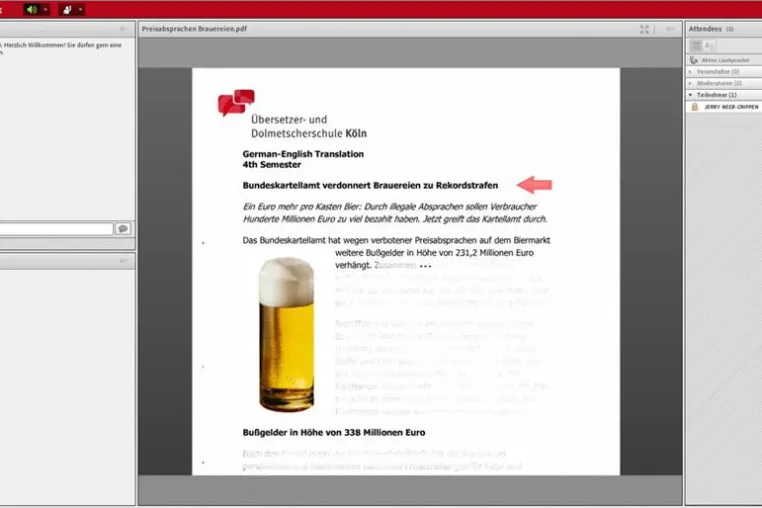This screenshot has height=508, width=762.
Task: Click the Preisabsprachen Brauereien.pdf title
Action: click(x=194, y=29)
